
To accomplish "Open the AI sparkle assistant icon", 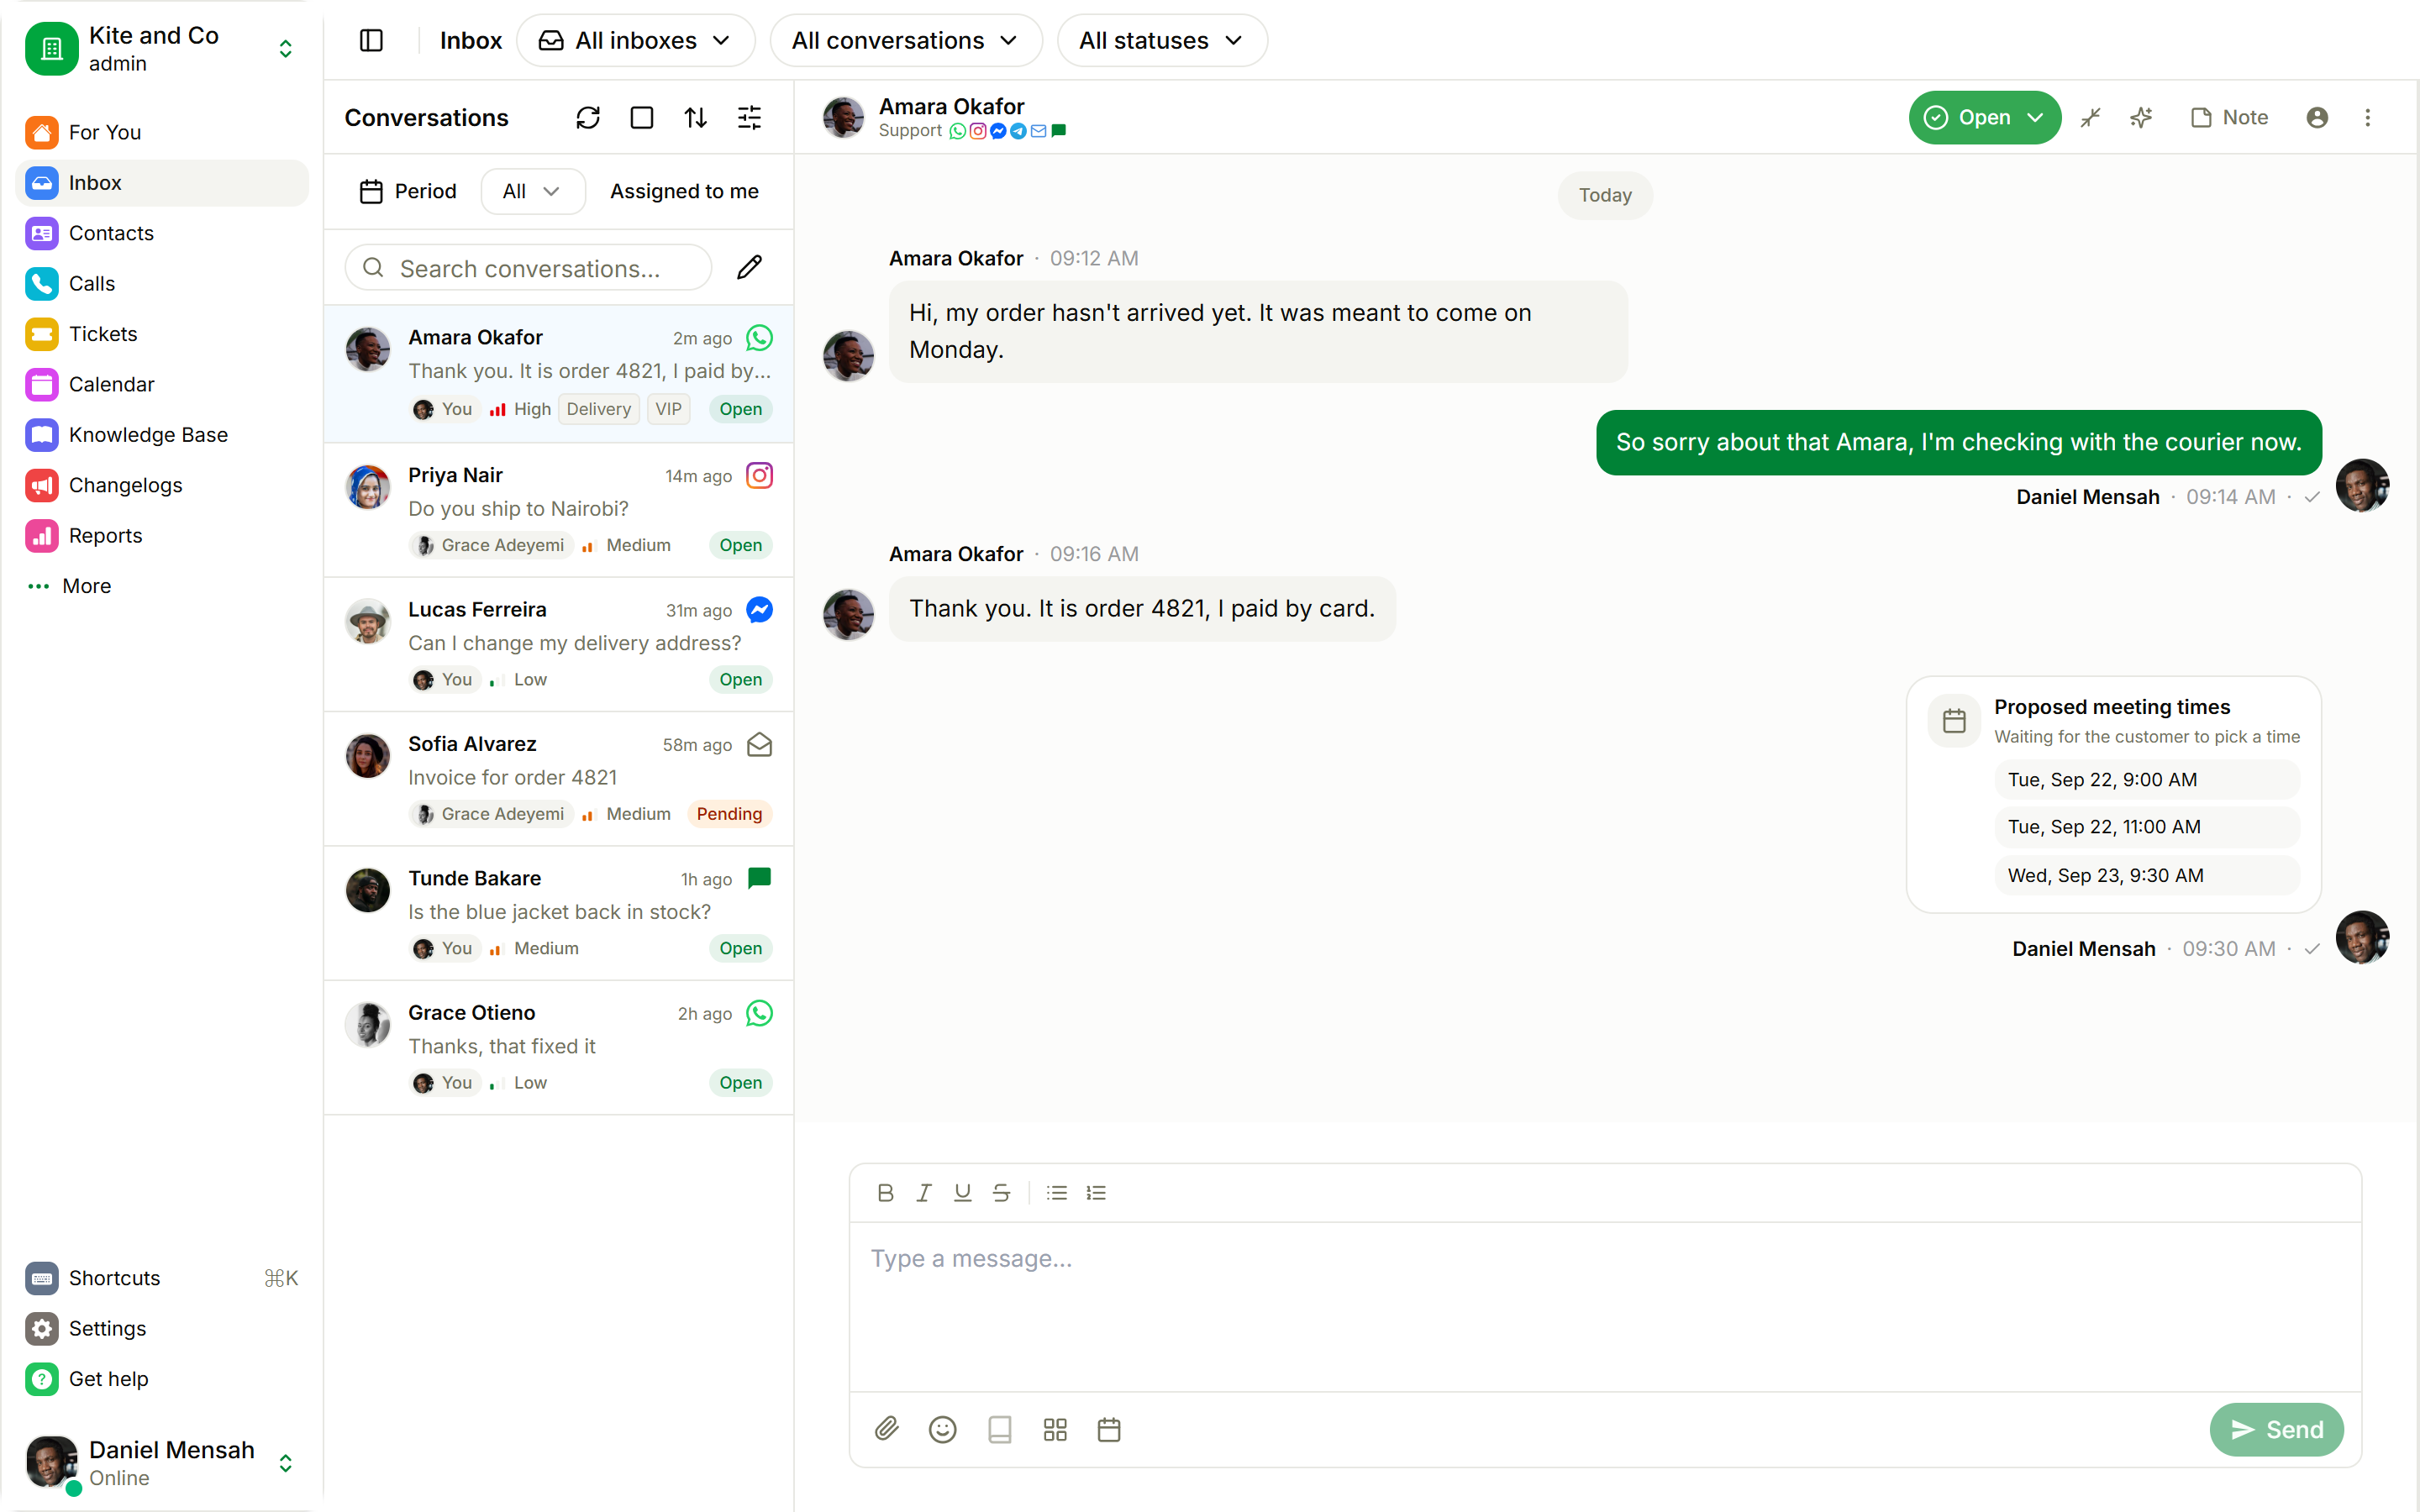I will (x=2141, y=118).
